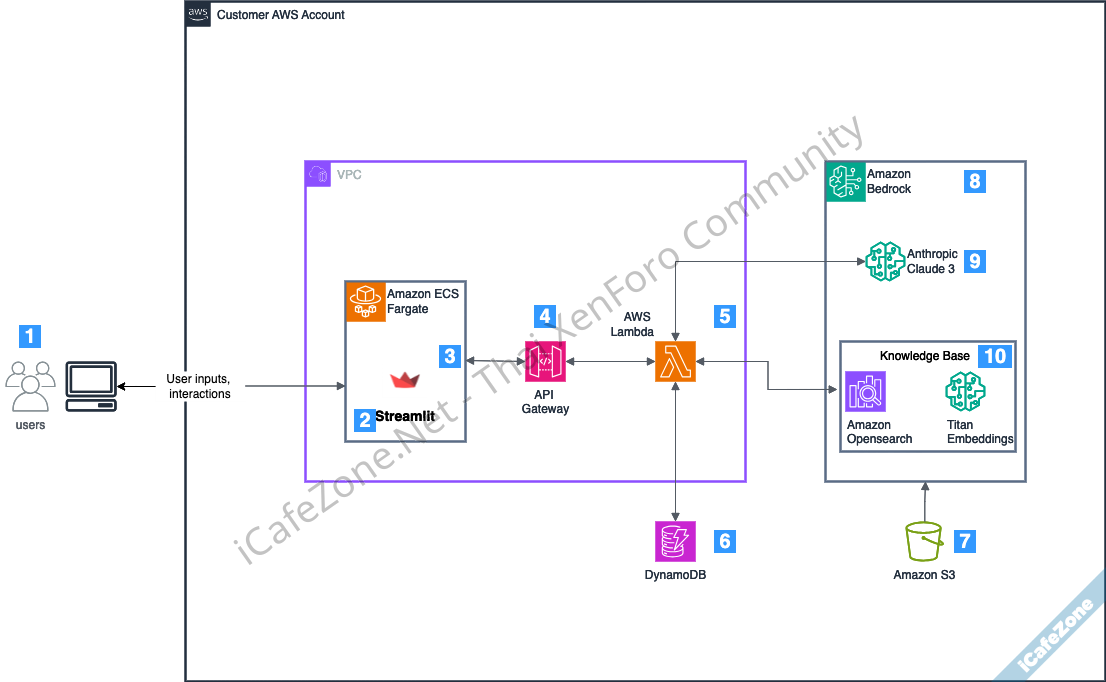1106x682 pixels.
Task: Select the Amazon S3 bucket icon
Action: (924, 541)
